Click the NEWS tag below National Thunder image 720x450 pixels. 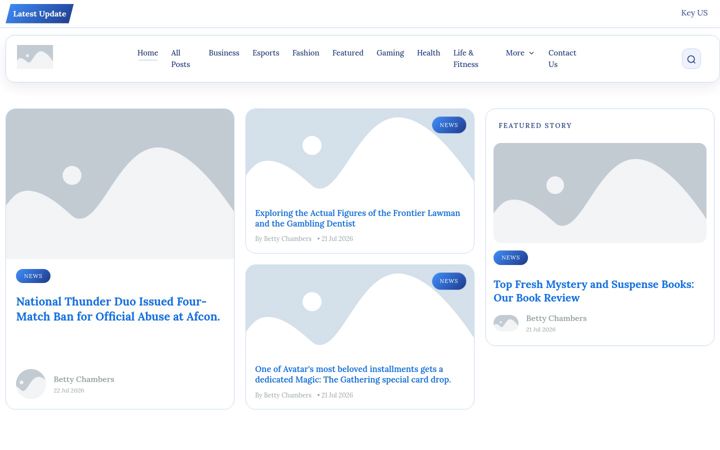pyautogui.click(x=33, y=276)
